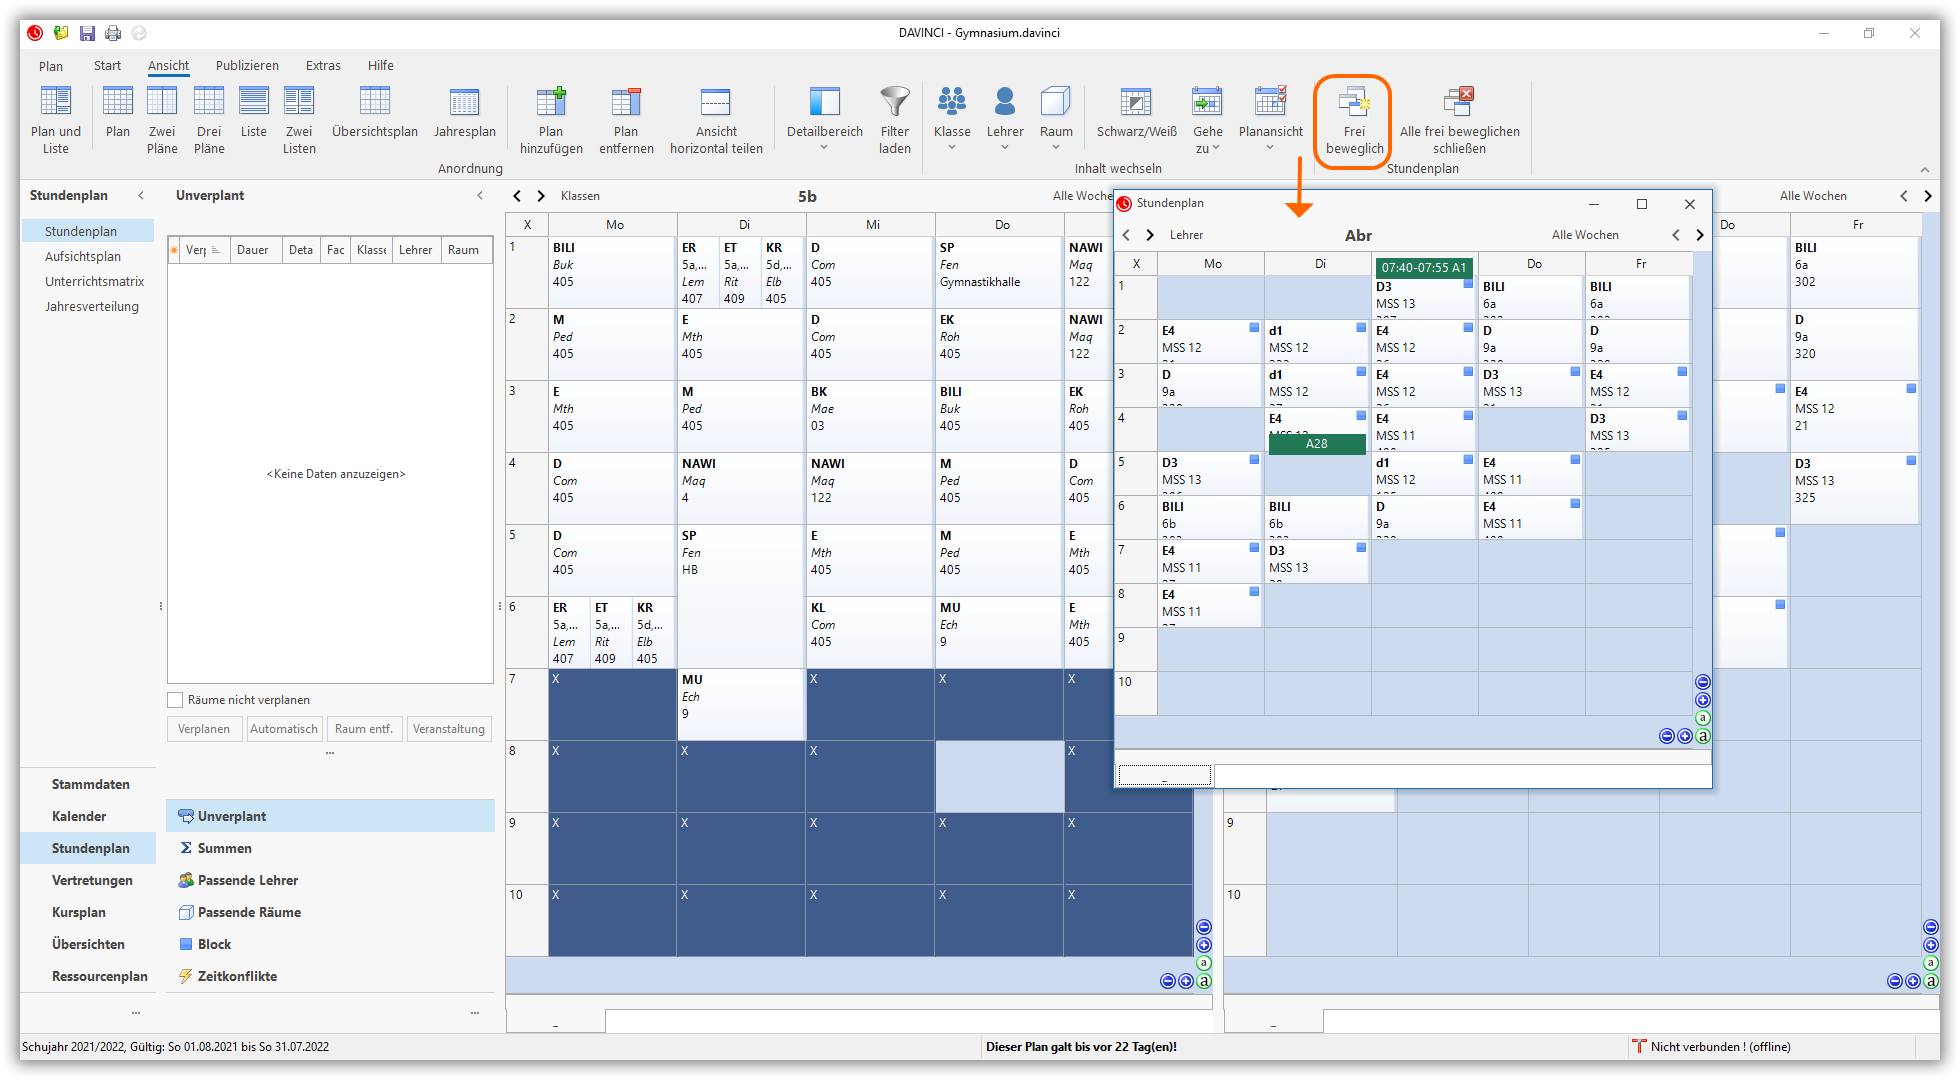
Task: Open the Publizieren ribbon tab
Action: tap(247, 66)
